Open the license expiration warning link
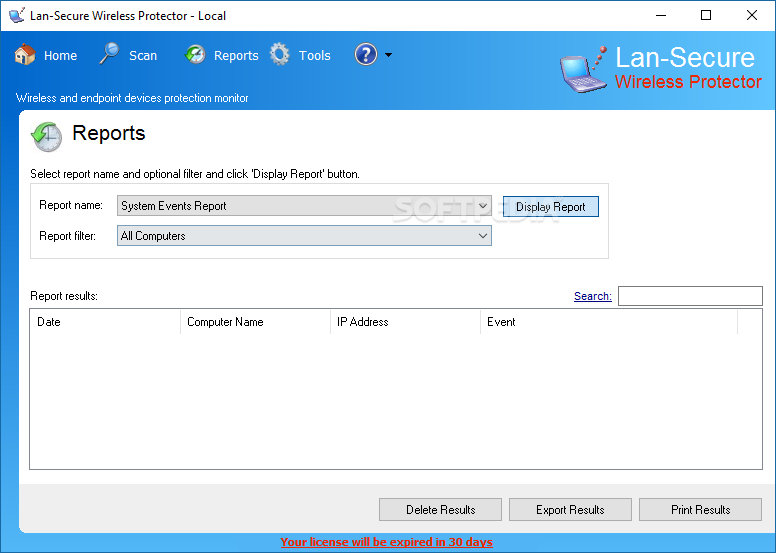This screenshot has height=553, width=776. point(387,542)
